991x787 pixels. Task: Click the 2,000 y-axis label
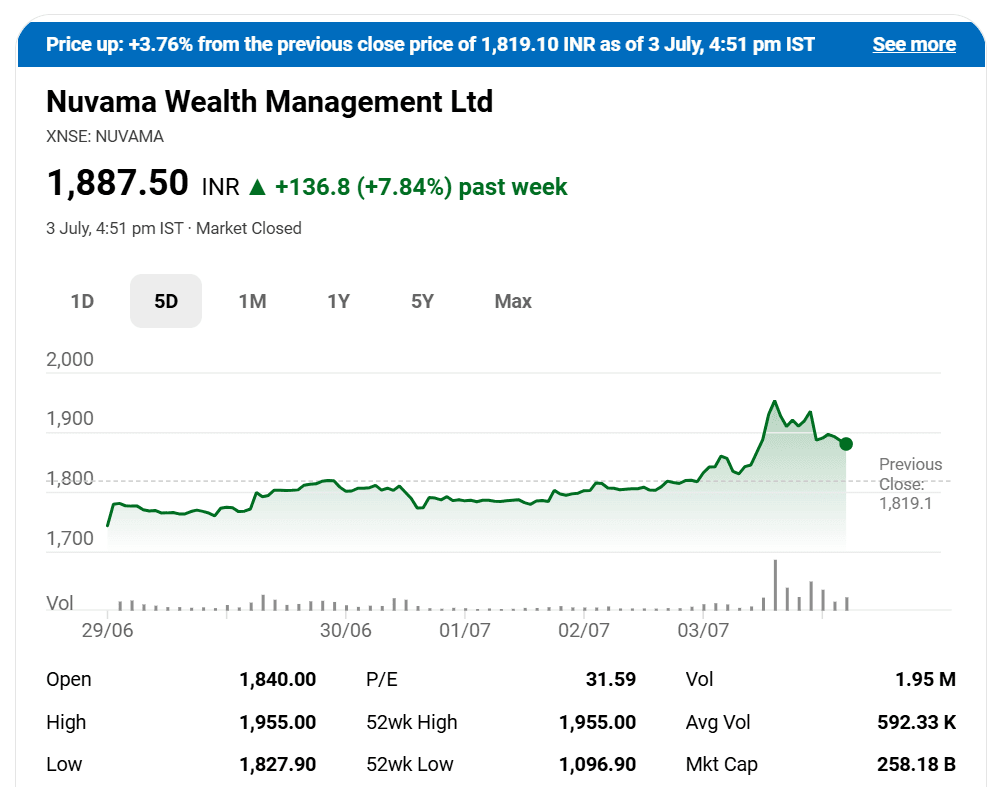pos(70,359)
